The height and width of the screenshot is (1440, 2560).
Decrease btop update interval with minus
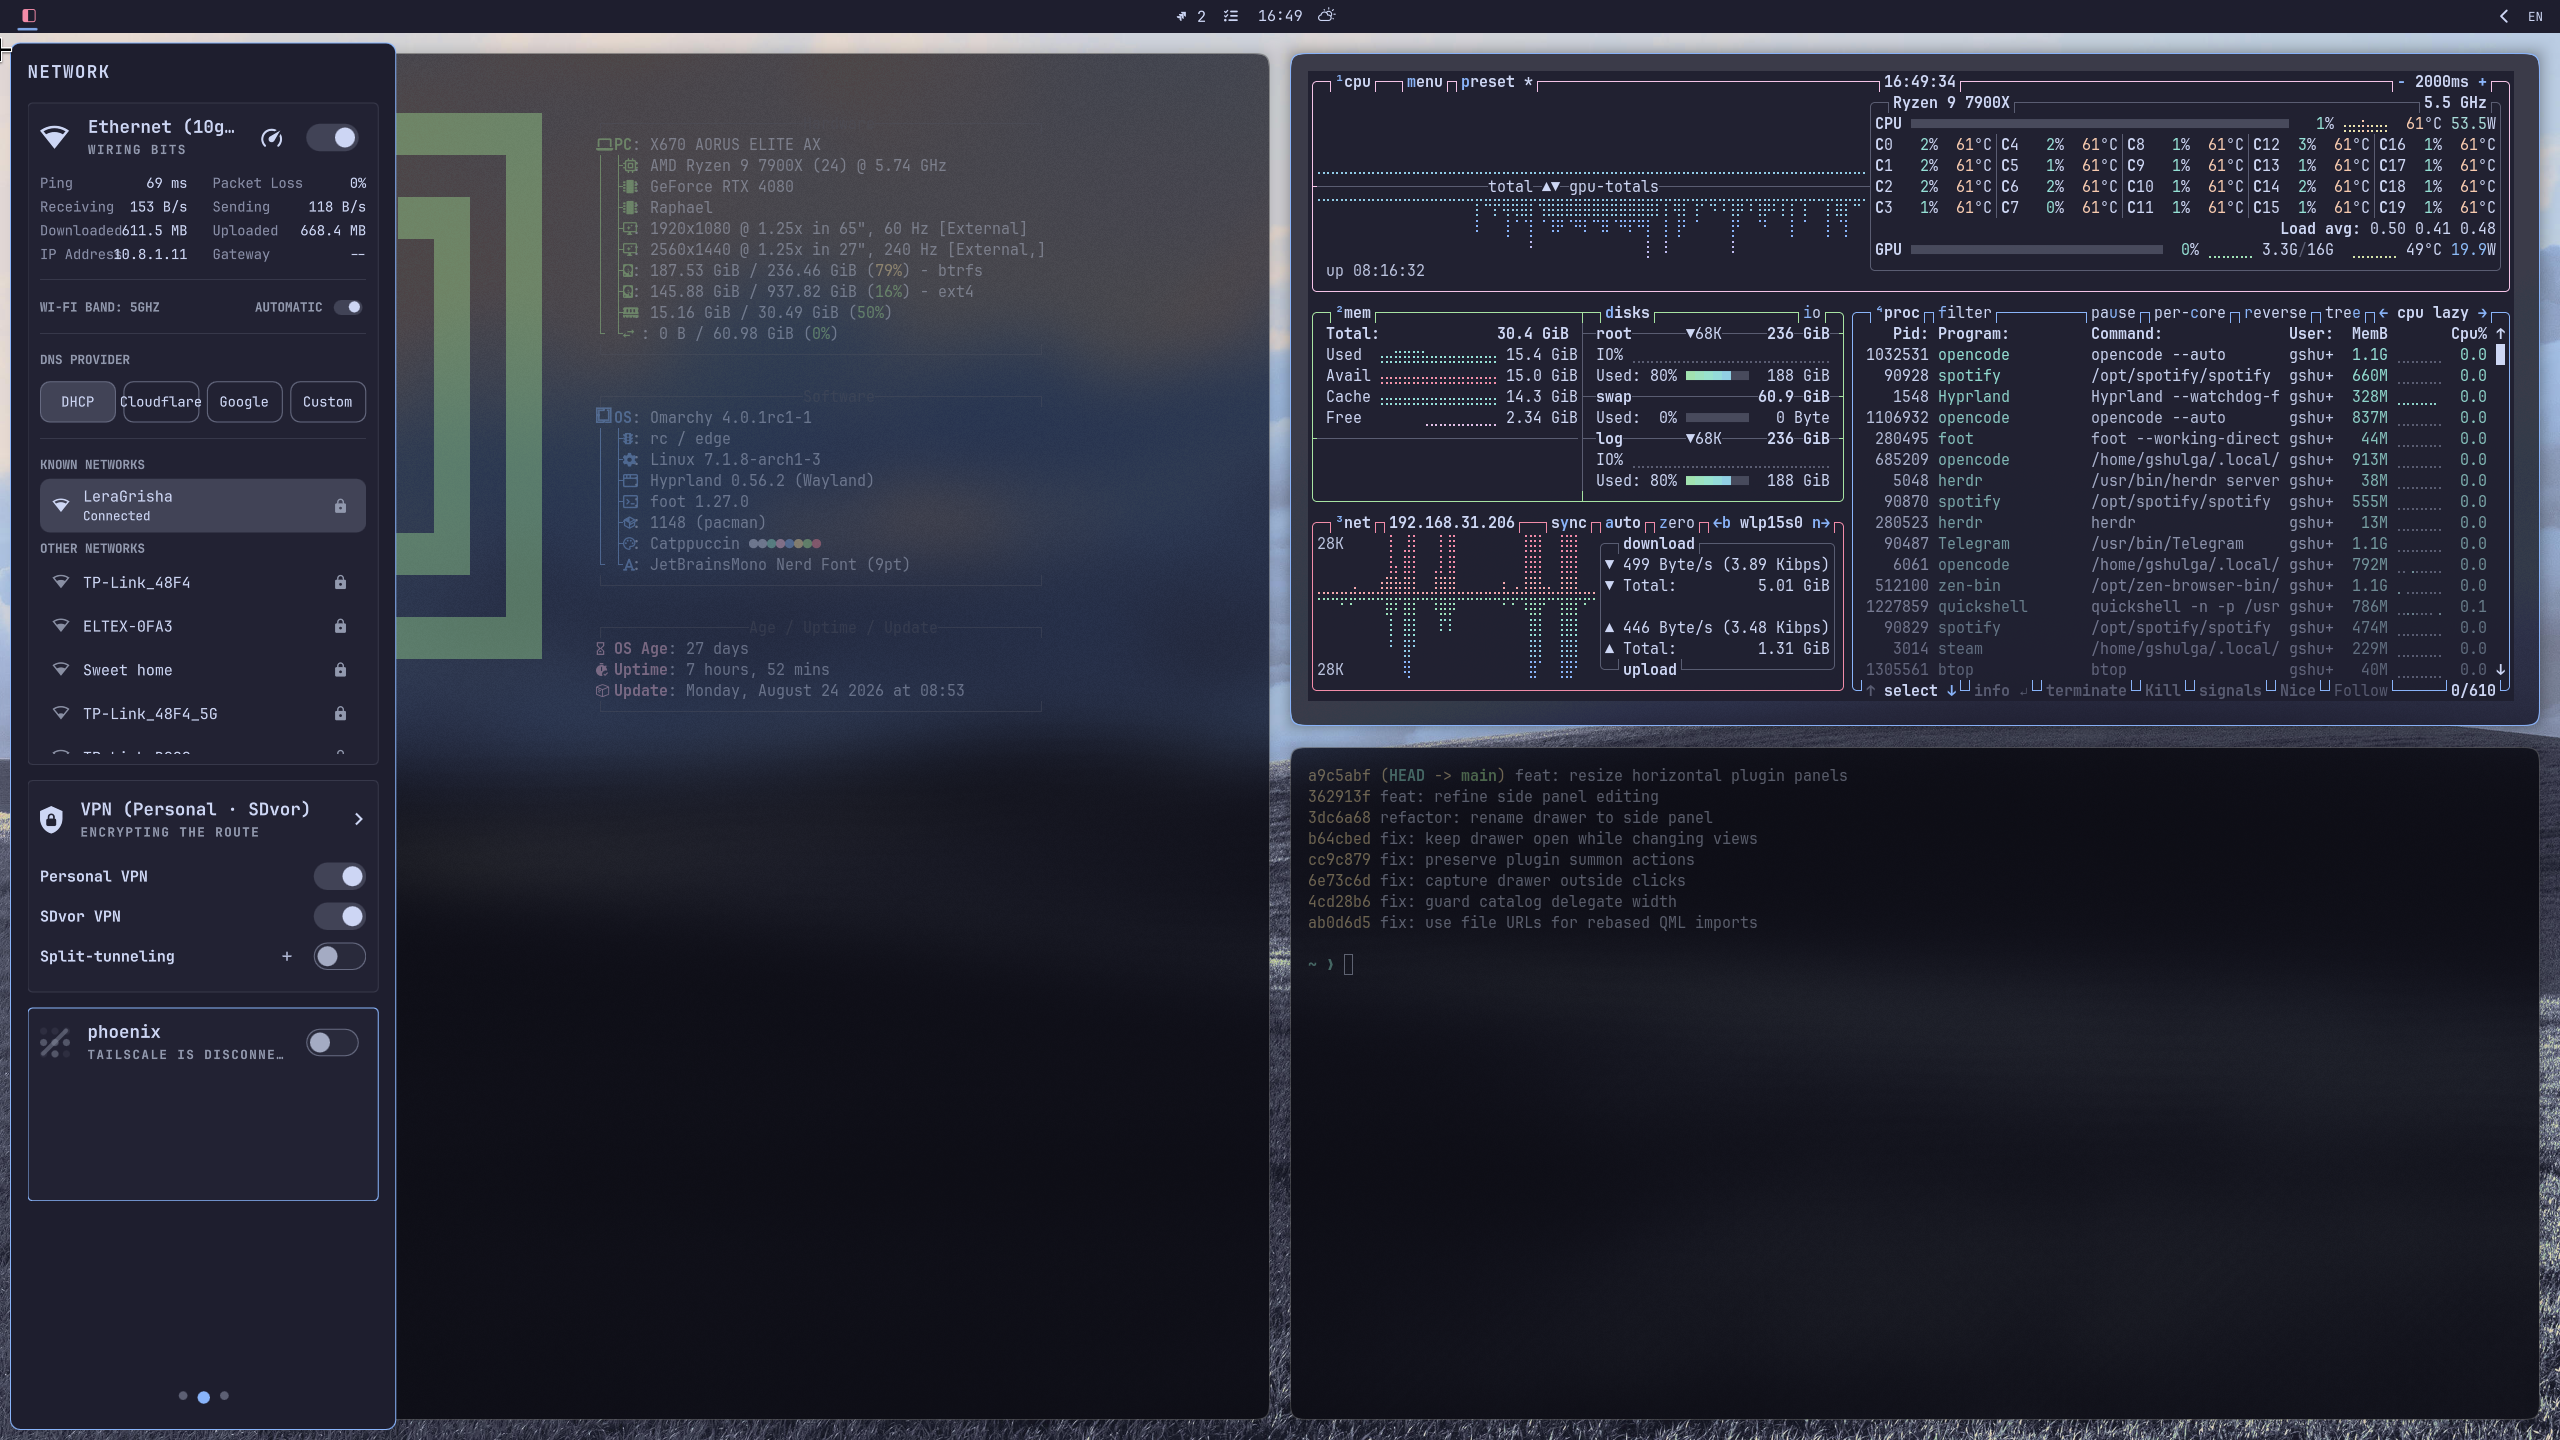[2401, 82]
